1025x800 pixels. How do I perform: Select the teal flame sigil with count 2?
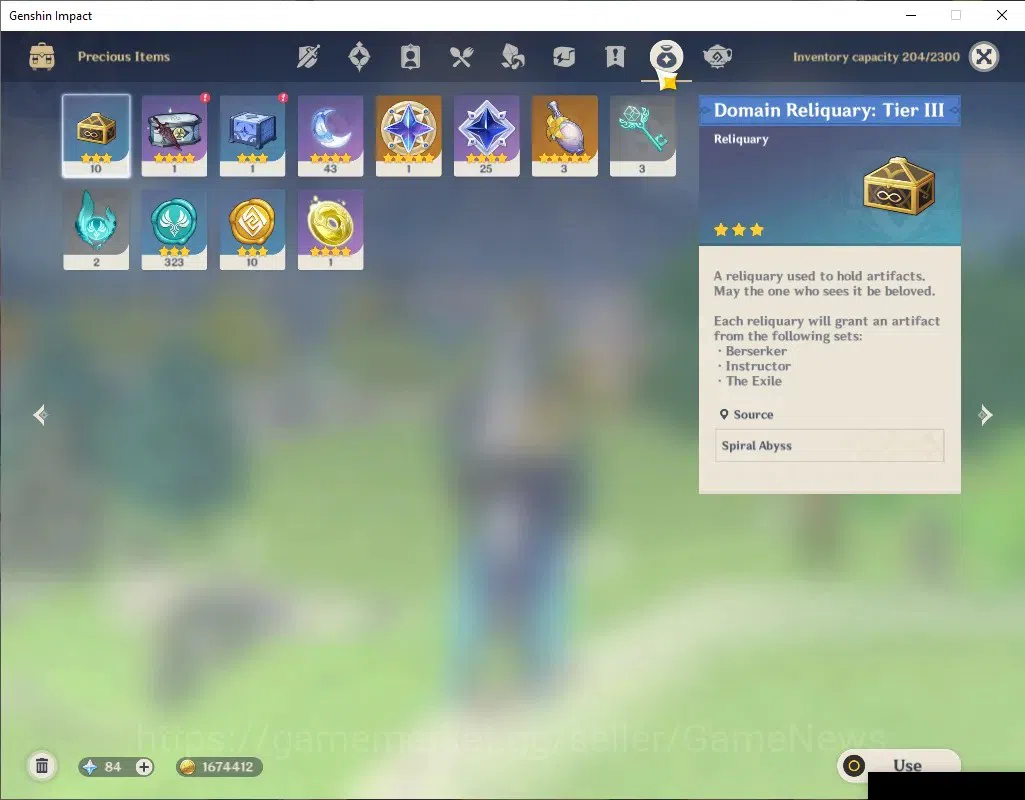96,229
